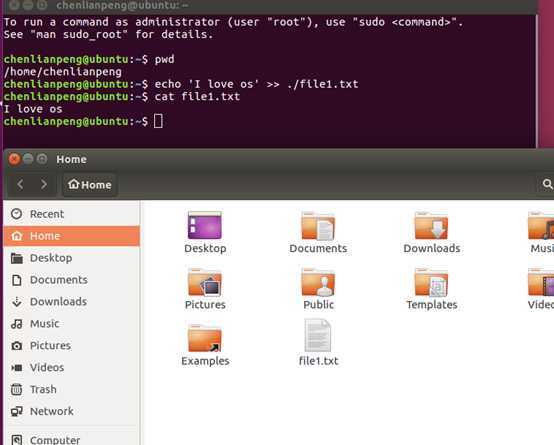Image resolution: width=554 pixels, height=445 pixels.
Task: Open Trash in the sidebar
Action: 72,389
